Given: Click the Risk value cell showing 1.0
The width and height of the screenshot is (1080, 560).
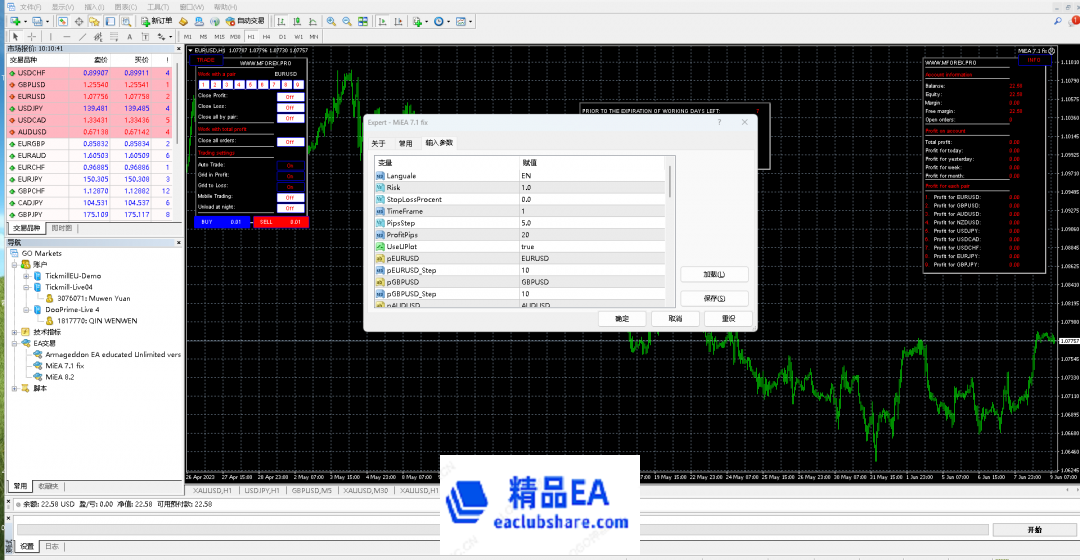Looking at the screenshot, I should point(590,188).
